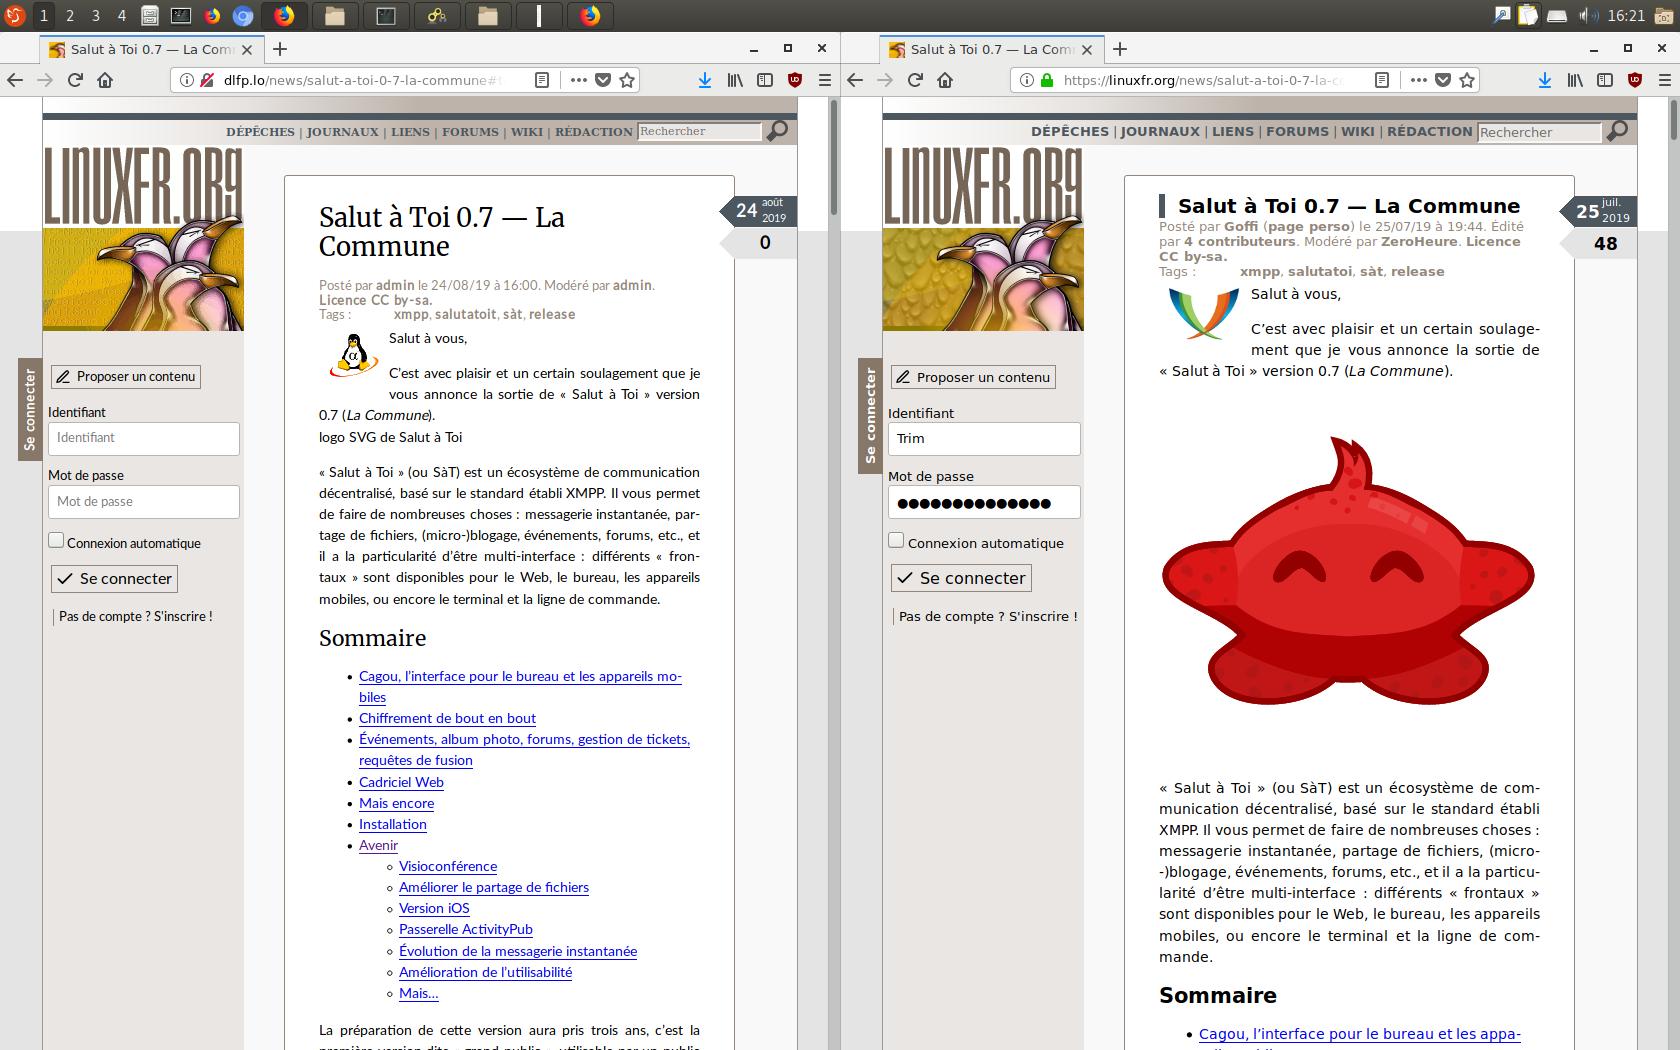Open the Passerelle ActivityPub summary link
This screenshot has height=1050, width=1680.
[x=466, y=929]
